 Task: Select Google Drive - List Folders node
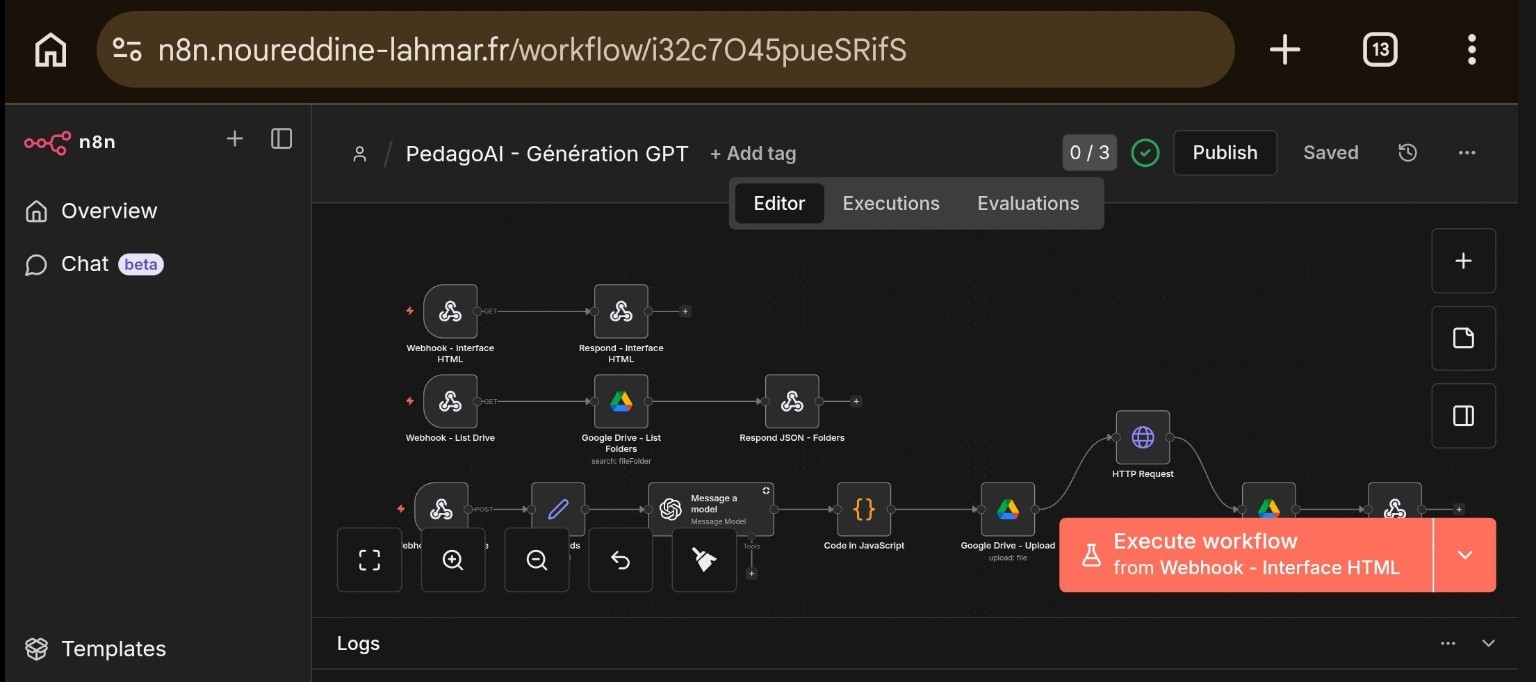[621, 401]
